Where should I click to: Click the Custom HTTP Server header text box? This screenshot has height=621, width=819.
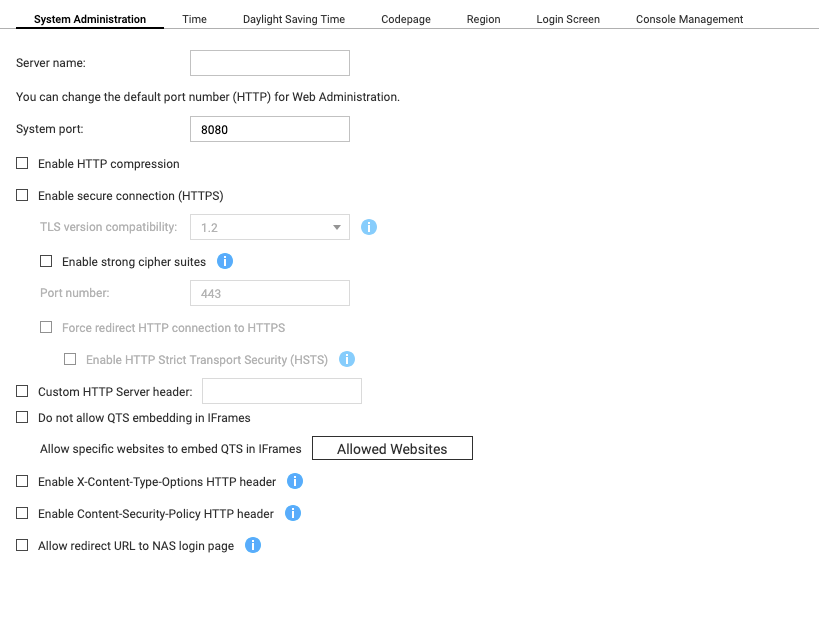coord(282,391)
